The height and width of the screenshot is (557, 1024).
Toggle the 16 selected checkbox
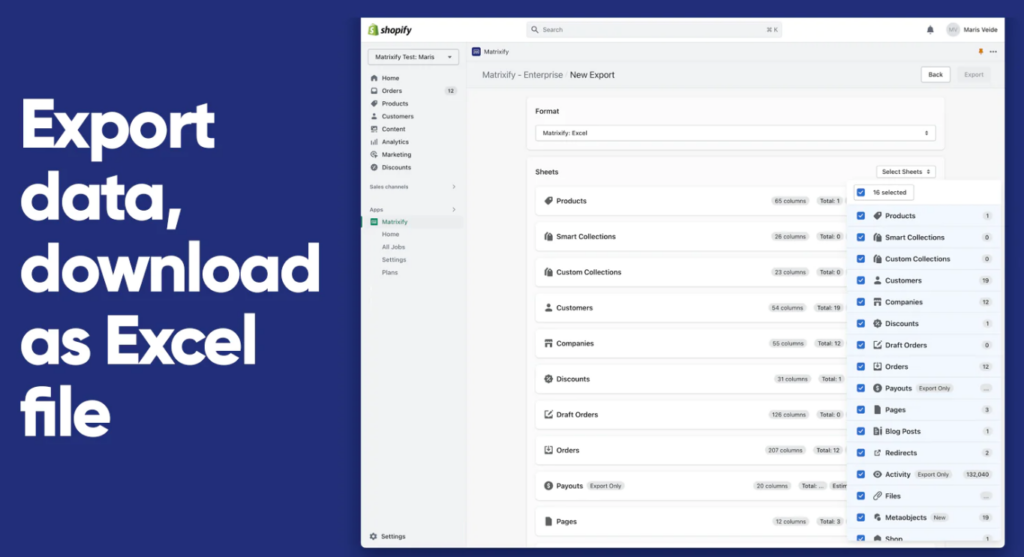point(861,192)
